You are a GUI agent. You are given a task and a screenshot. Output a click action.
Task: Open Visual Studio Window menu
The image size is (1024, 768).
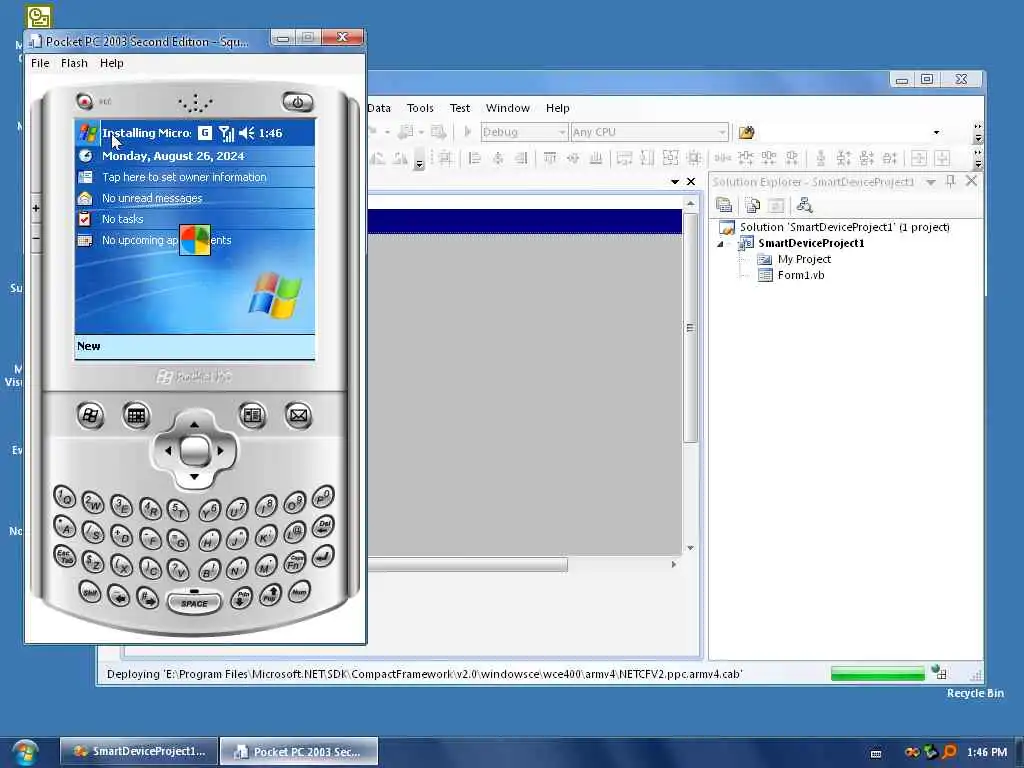coord(507,108)
